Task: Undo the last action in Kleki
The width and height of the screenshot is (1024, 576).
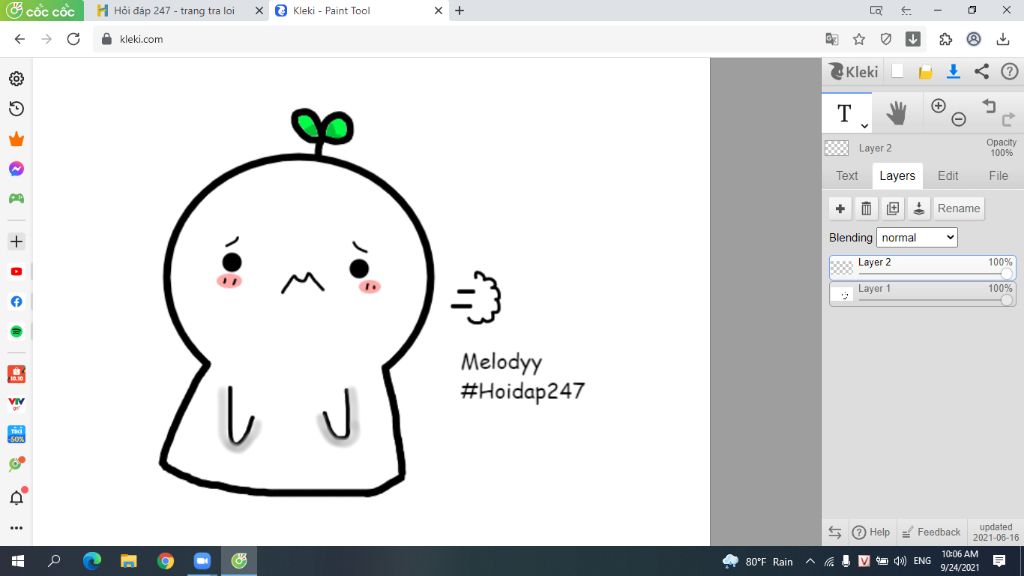Action: click(989, 106)
